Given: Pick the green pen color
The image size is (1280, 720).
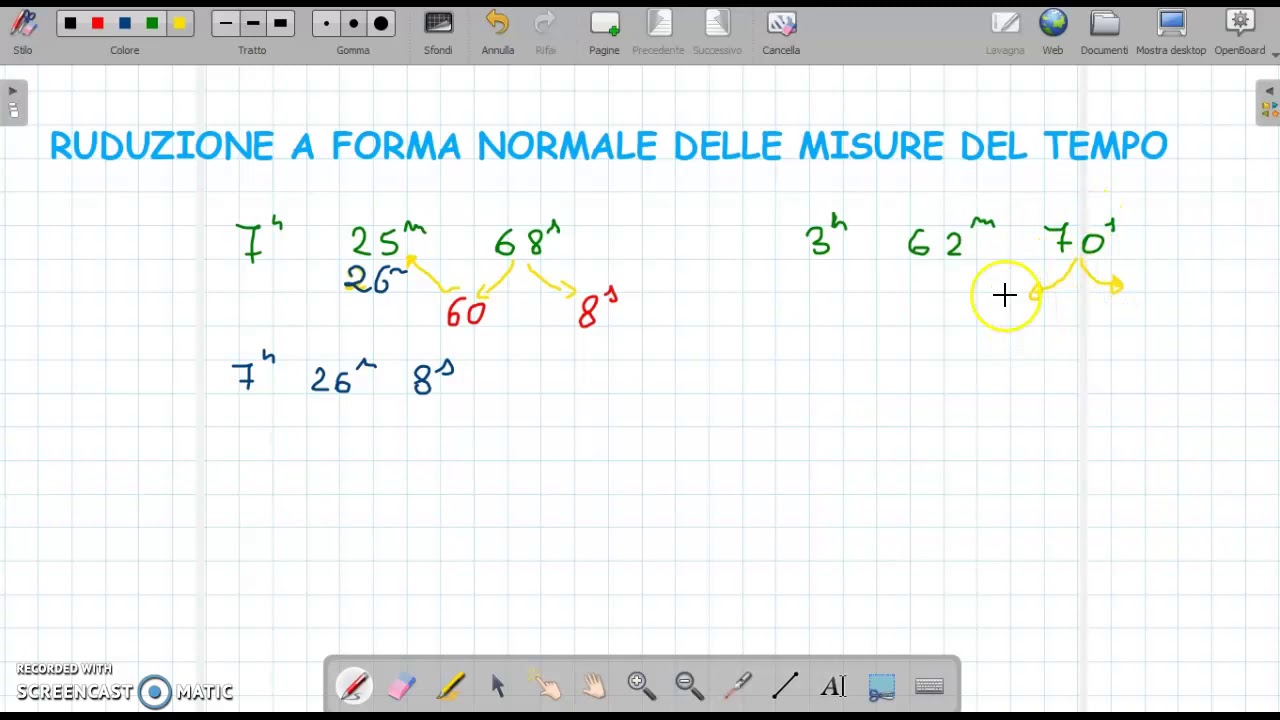Looking at the screenshot, I should (x=152, y=23).
